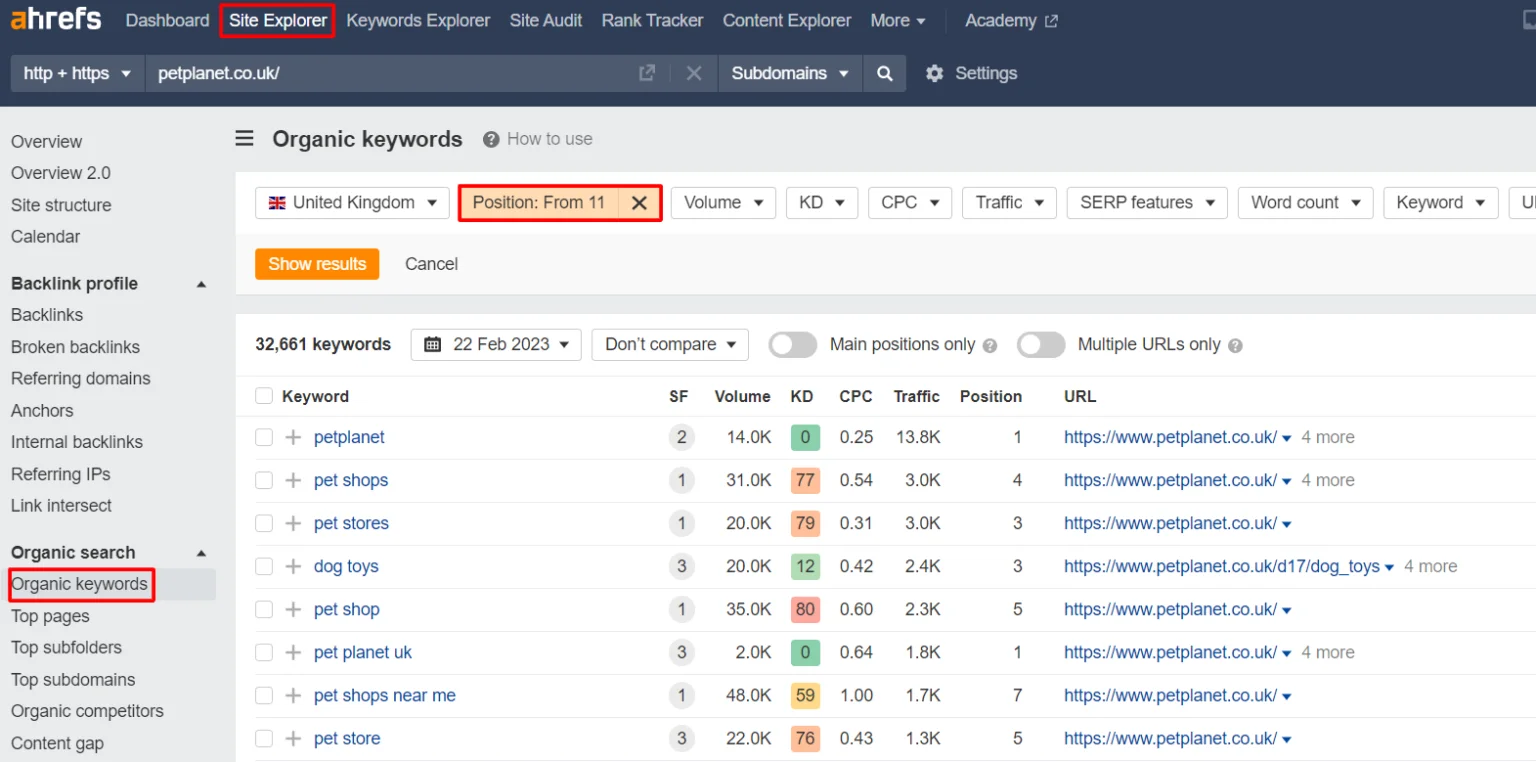Click SF badge 3 in dog toys row

pyautogui.click(x=681, y=566)
